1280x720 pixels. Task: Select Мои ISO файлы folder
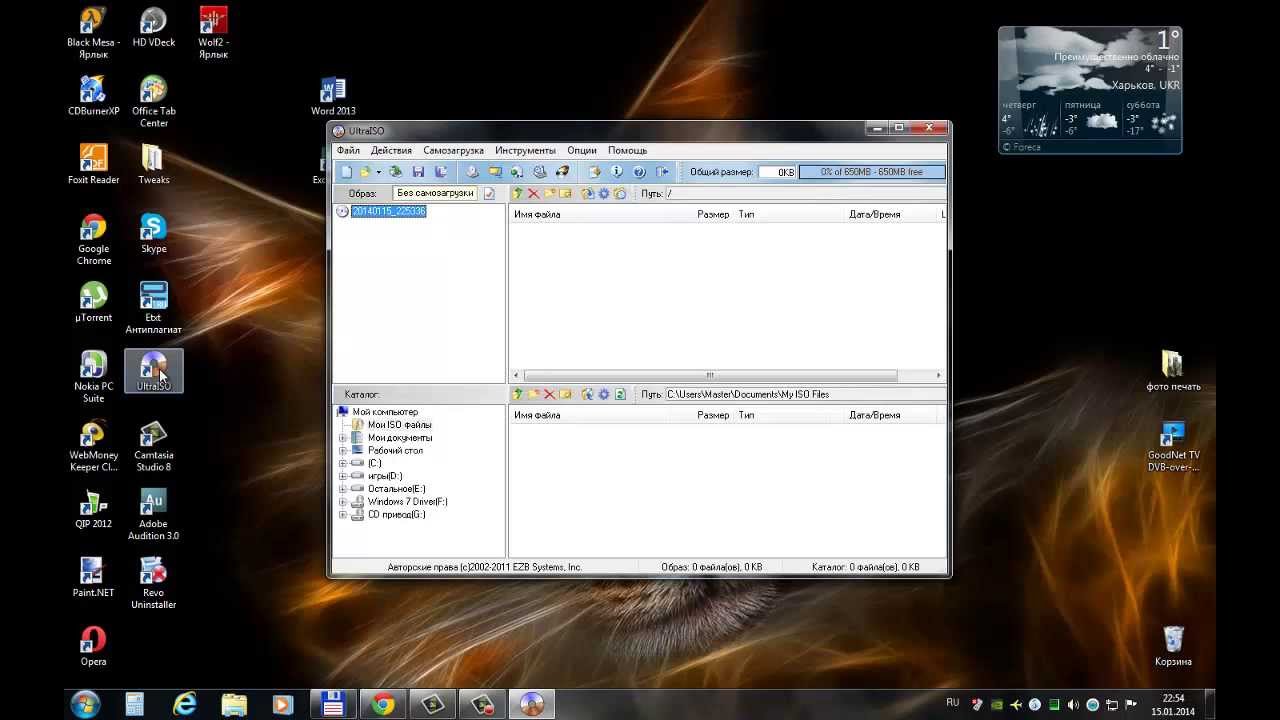click(x=399, y=425)
